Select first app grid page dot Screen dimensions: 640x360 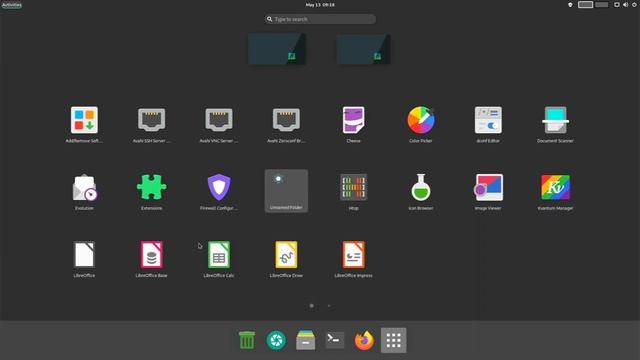(x=311, y=306)
